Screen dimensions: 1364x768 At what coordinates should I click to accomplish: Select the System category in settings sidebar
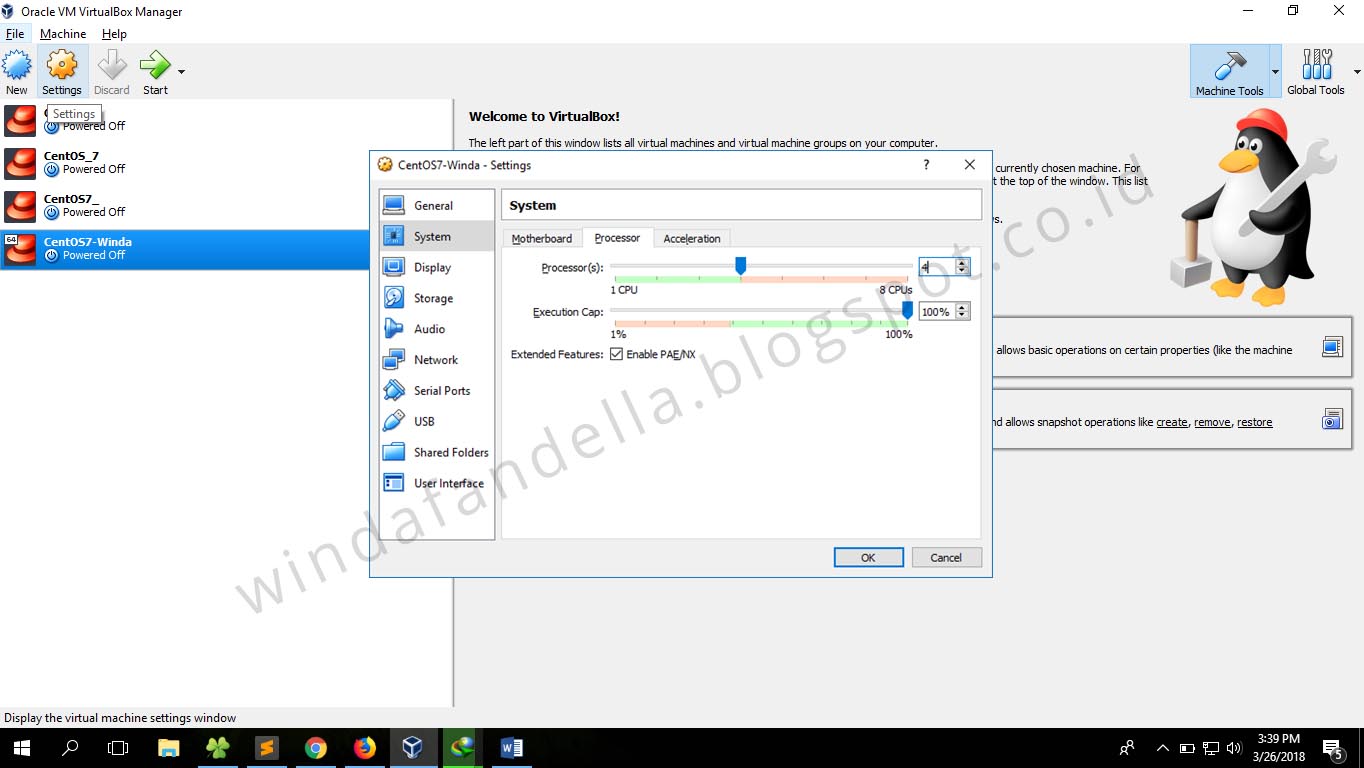click(437, 237)
